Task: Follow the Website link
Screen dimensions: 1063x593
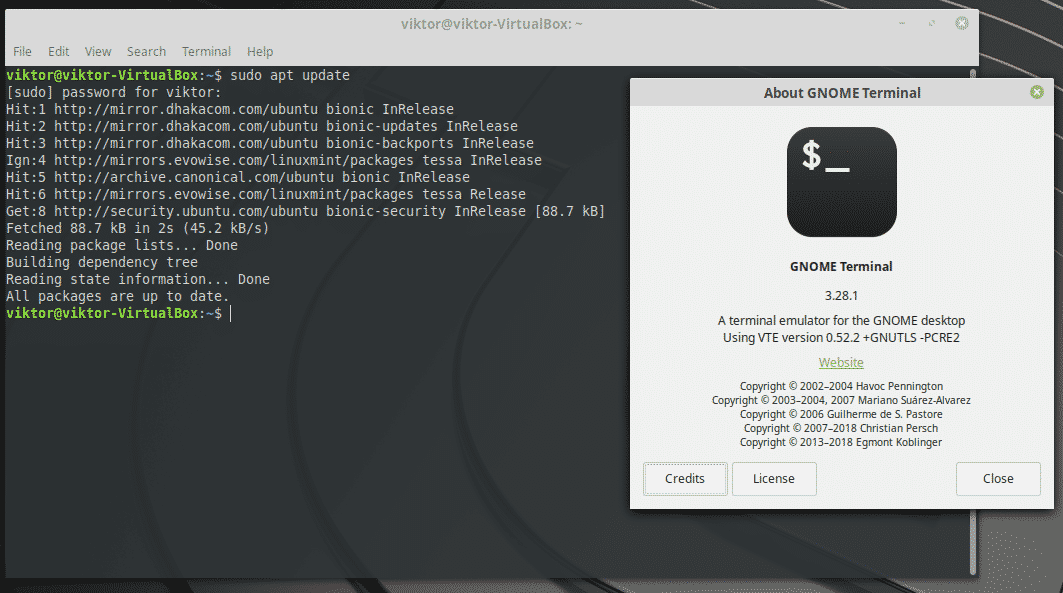Action: [x=841, y=362]
